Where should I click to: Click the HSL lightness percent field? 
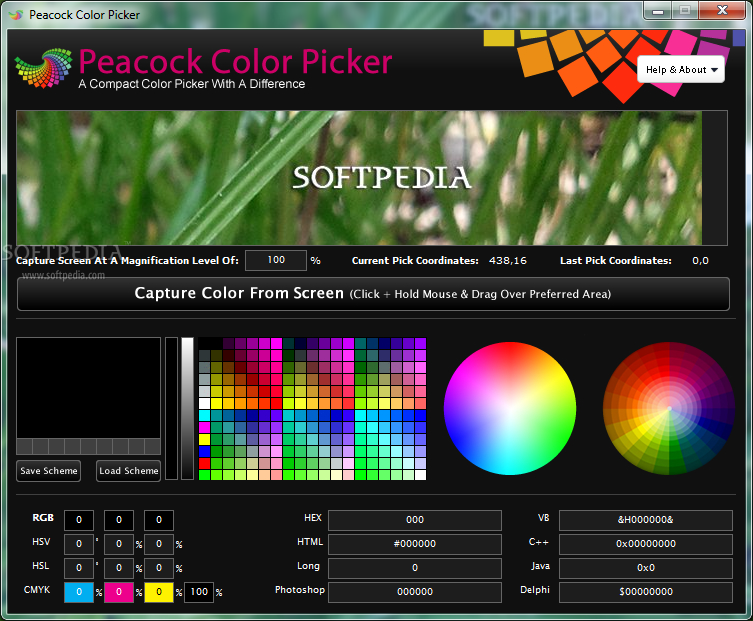pyautogui.click(x=159, y=568)
